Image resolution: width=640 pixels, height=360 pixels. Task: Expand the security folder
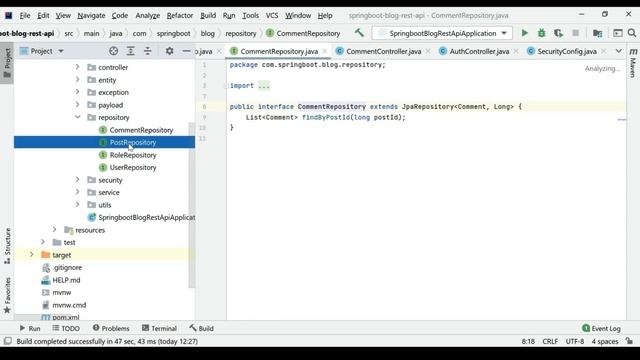(78, 180)
